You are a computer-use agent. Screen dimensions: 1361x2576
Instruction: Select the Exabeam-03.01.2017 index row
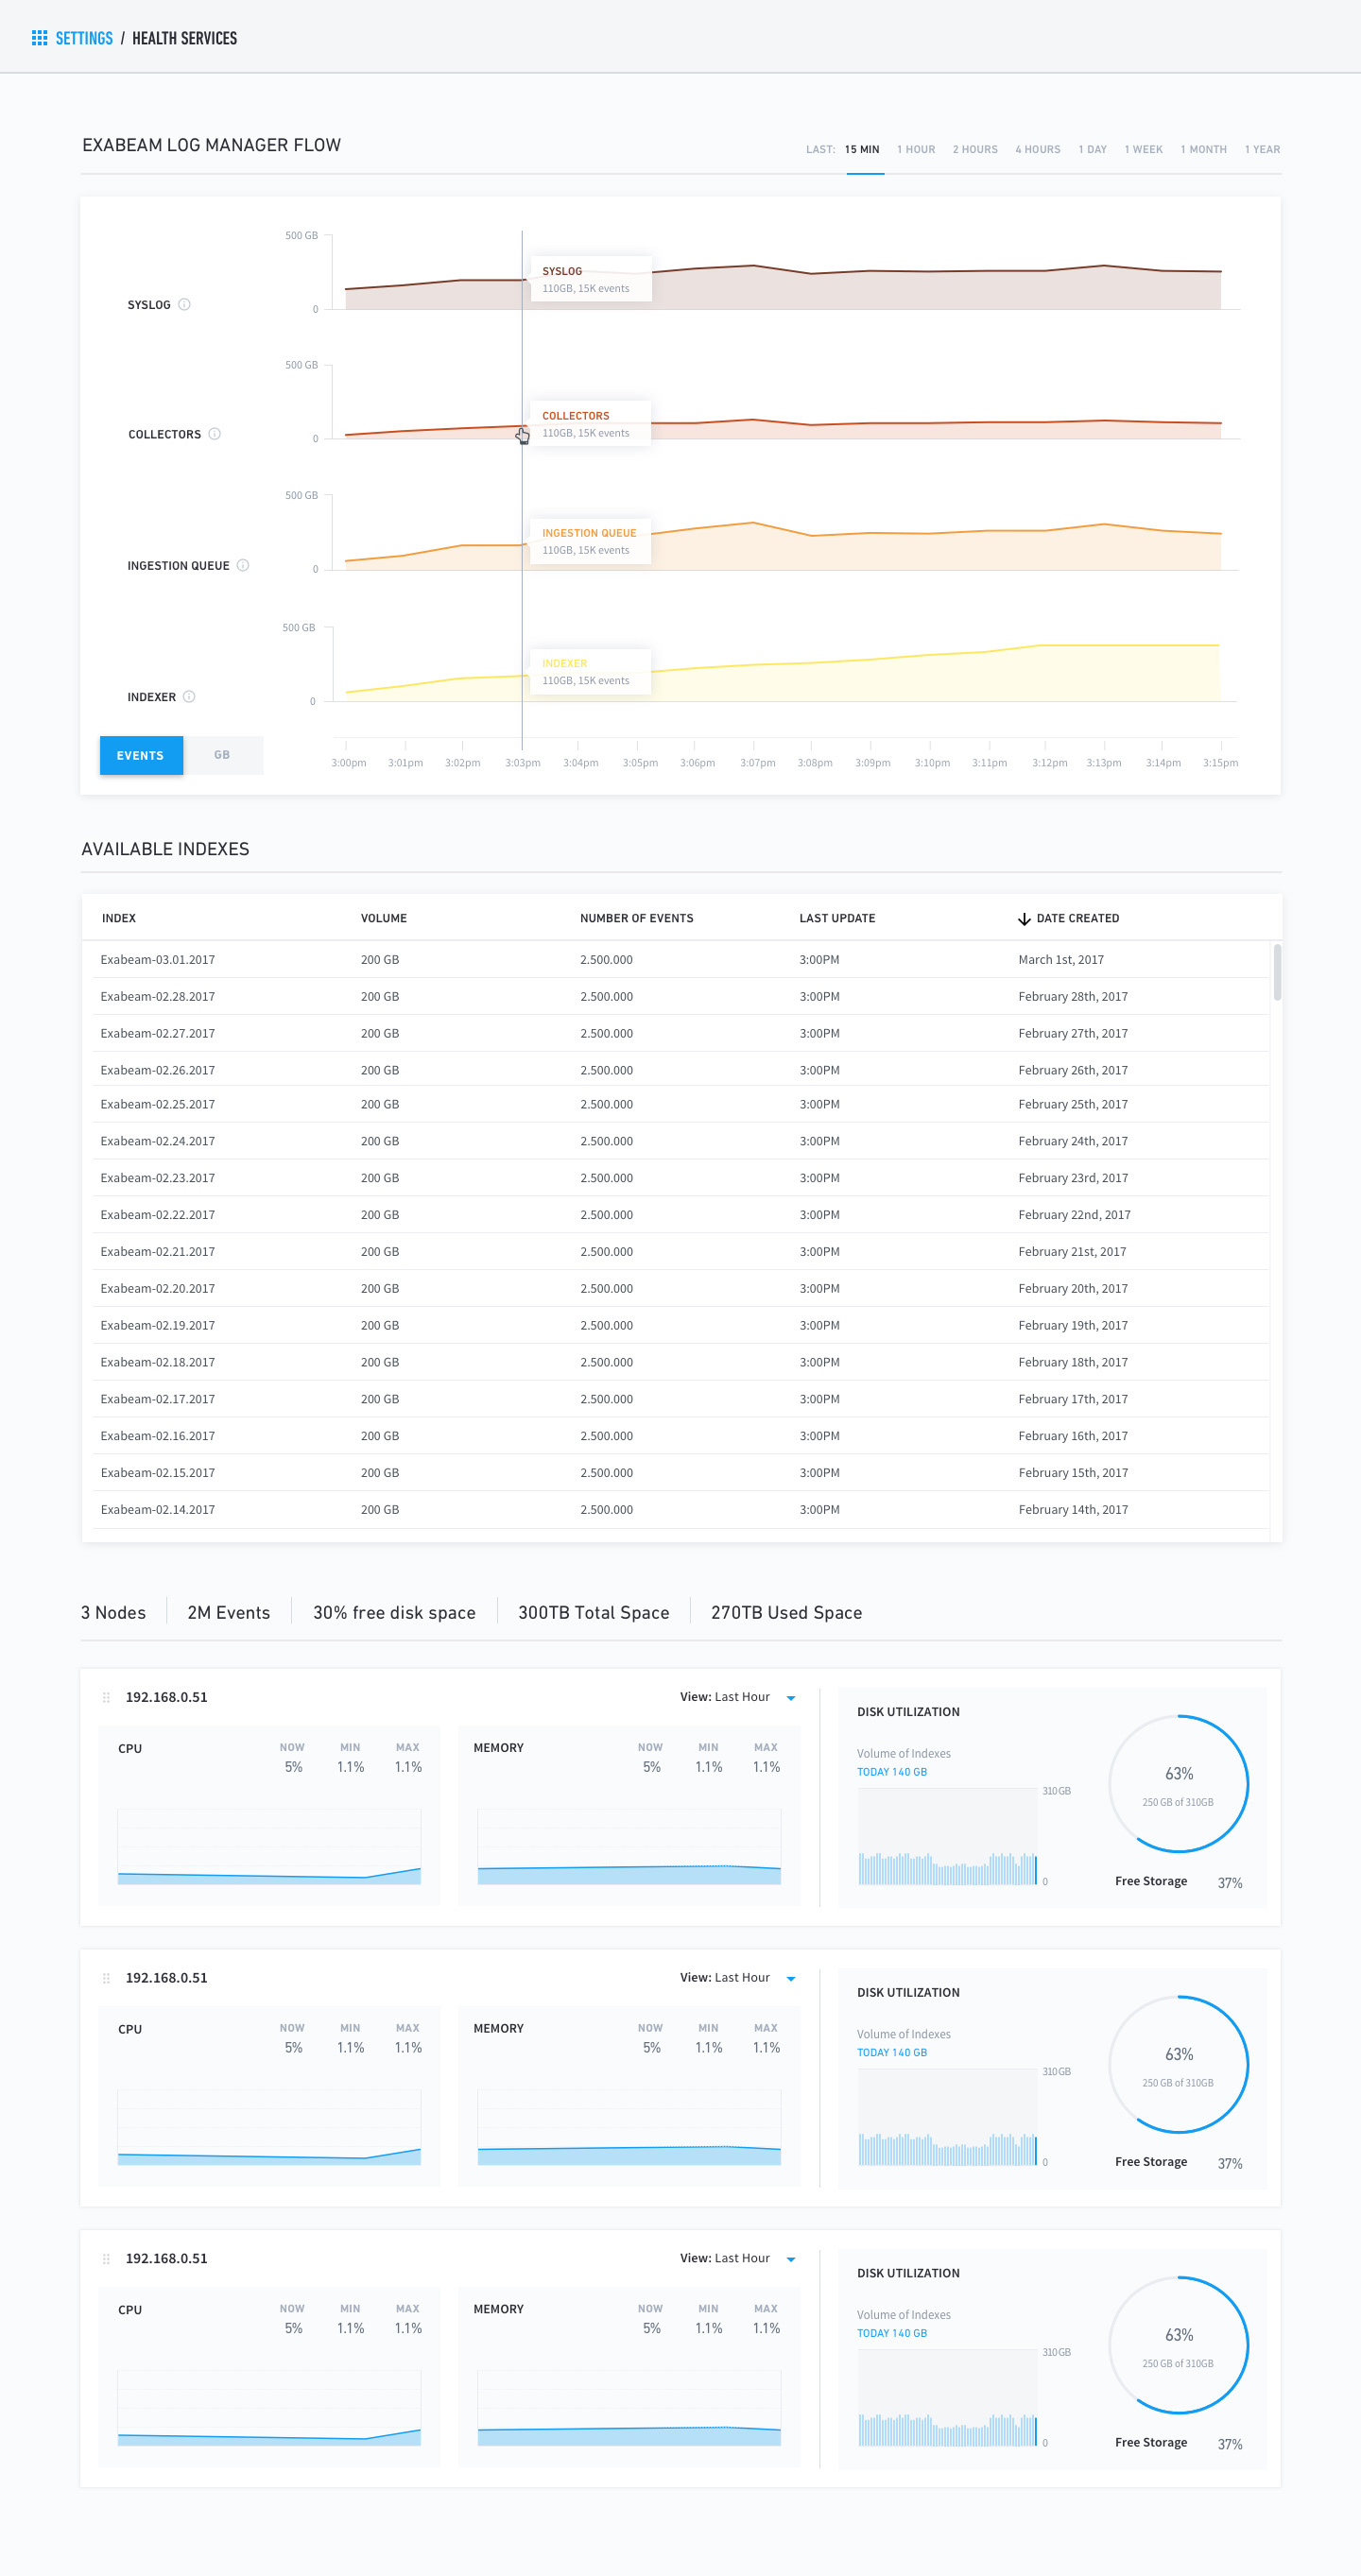[x=681, y=959]
